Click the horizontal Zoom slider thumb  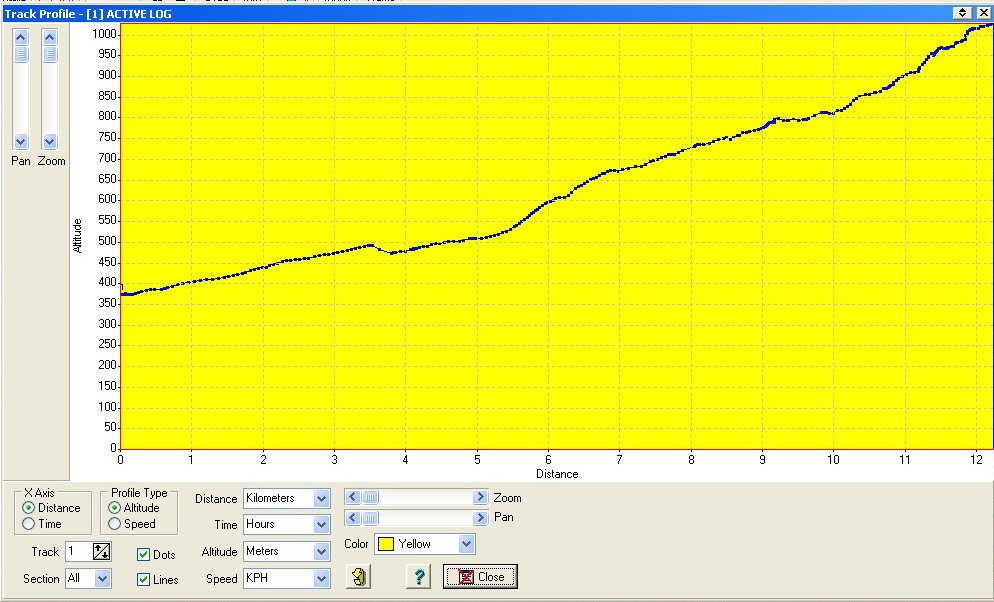[370, 497]
